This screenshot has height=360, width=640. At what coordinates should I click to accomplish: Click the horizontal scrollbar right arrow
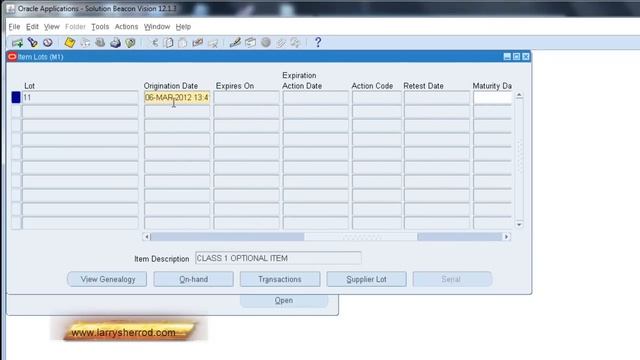(507, 237)
